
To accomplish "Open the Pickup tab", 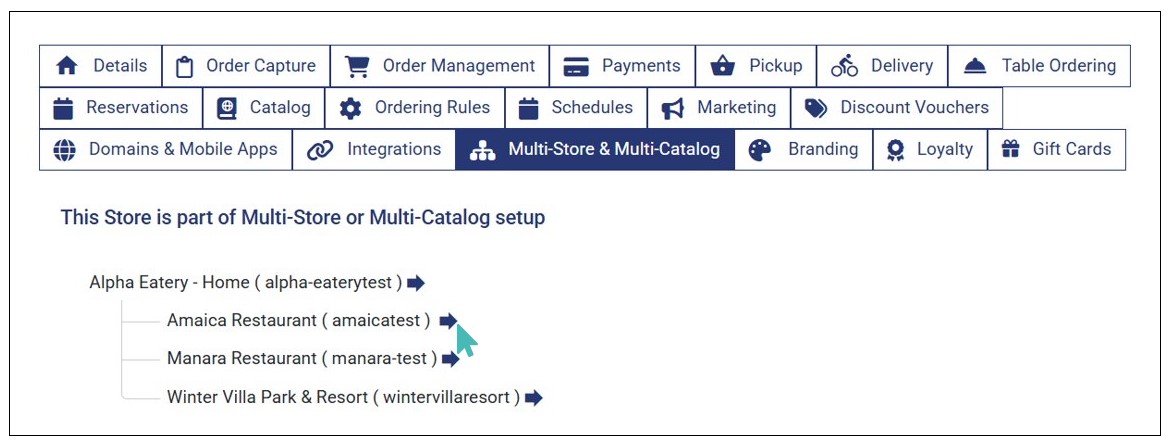I will pyautogui.click(x=756, y=66).
